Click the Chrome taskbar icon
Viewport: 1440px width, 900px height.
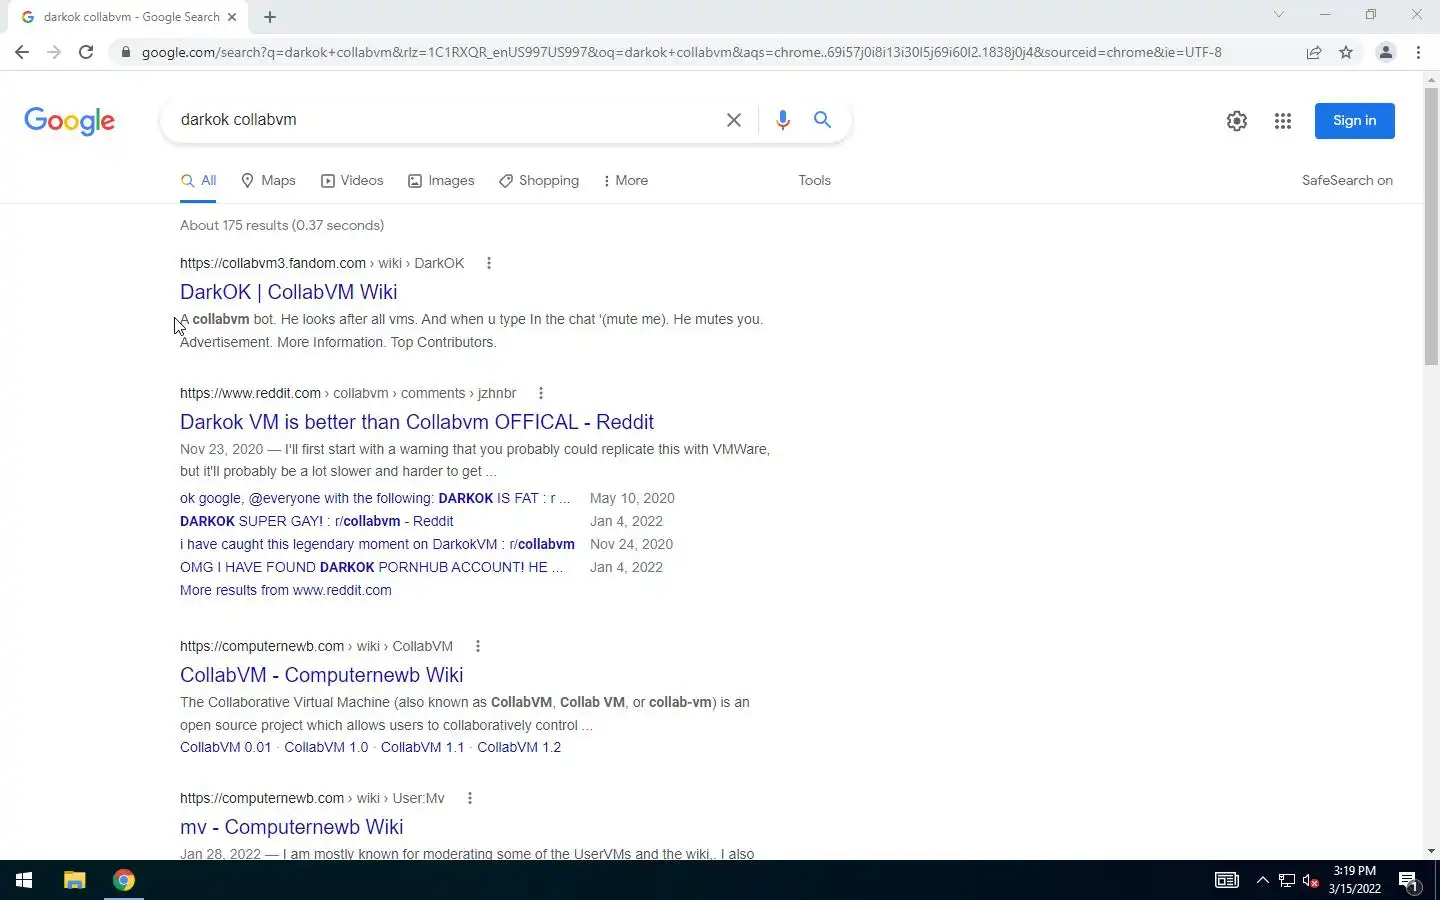[124, 880]
